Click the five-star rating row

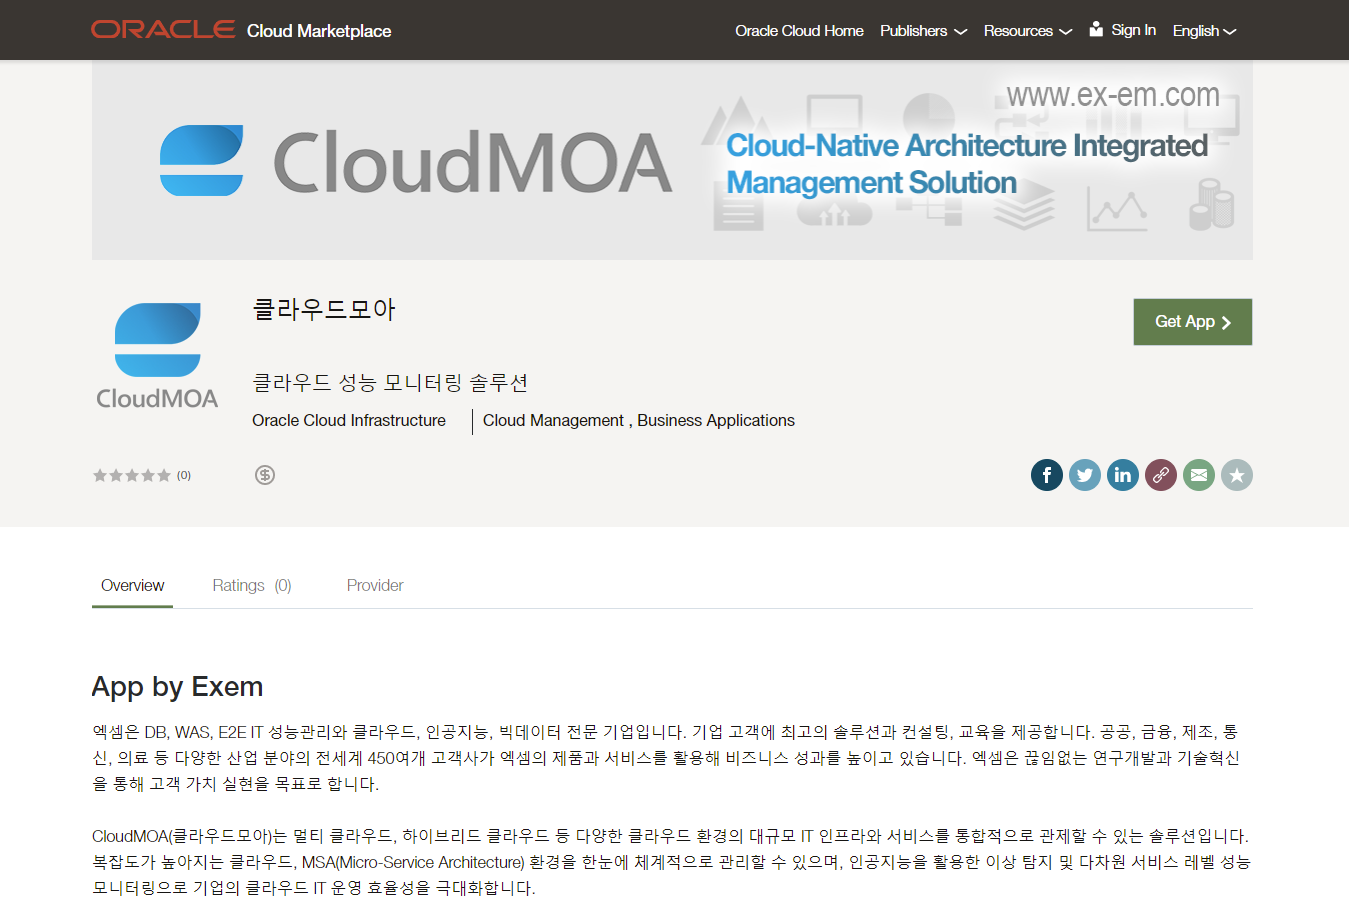tap(132, 475)
